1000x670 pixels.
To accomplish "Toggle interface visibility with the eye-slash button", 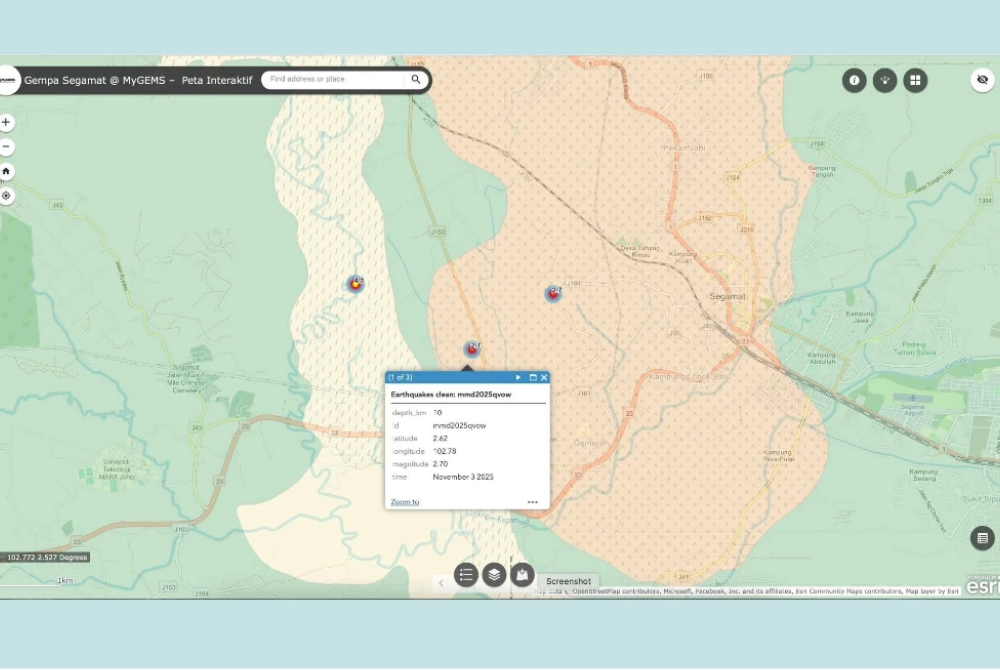I will pyautogui.click(x=983, y=80).
